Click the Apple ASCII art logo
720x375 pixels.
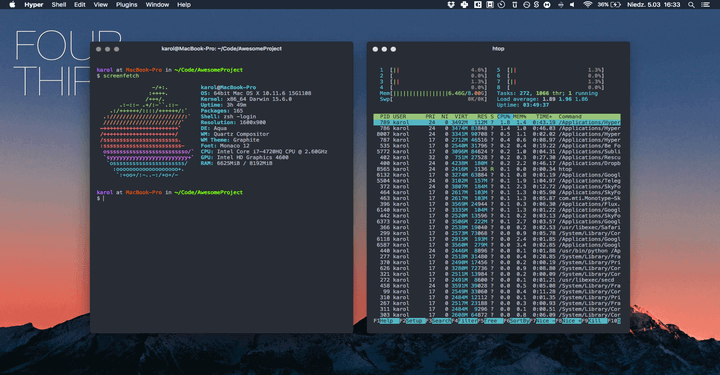click(146, 131)
